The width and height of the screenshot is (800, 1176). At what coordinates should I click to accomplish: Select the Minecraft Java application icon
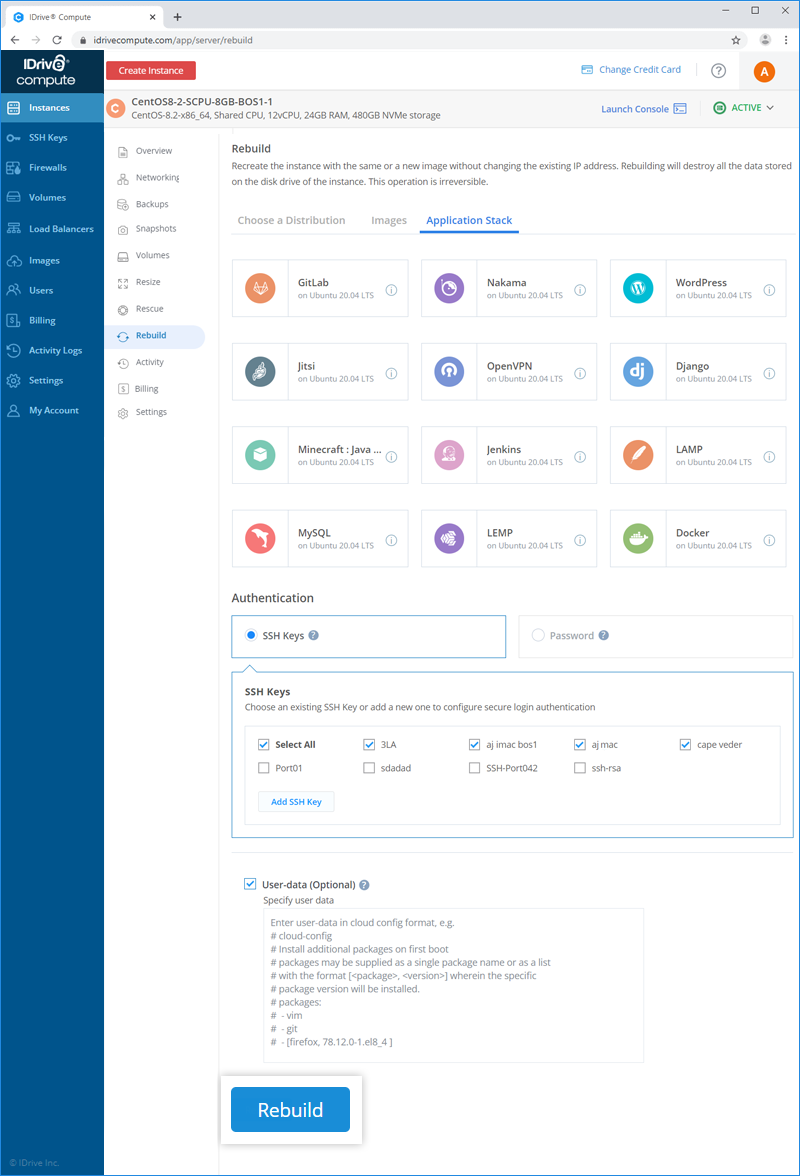click(260, 454)
